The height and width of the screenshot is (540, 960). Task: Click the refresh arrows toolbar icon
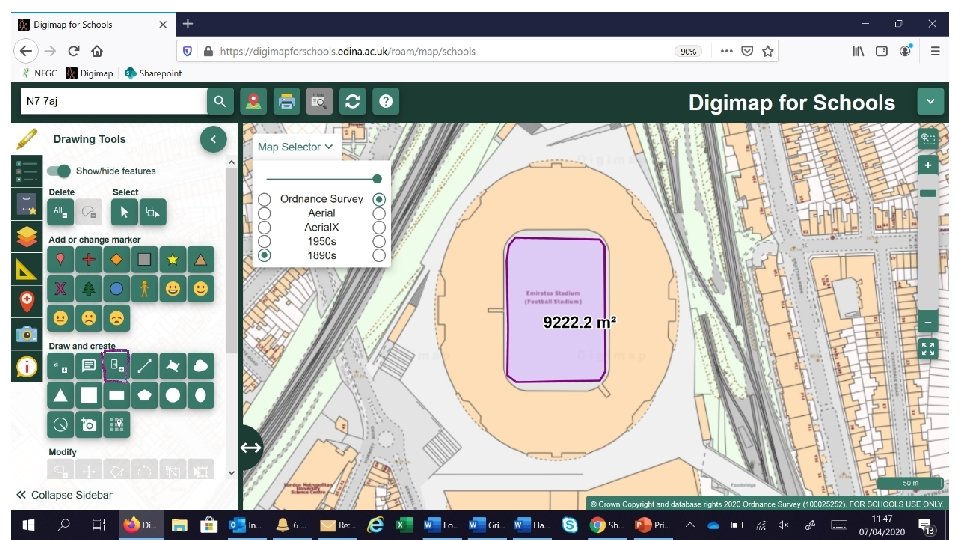click(353, 102)
